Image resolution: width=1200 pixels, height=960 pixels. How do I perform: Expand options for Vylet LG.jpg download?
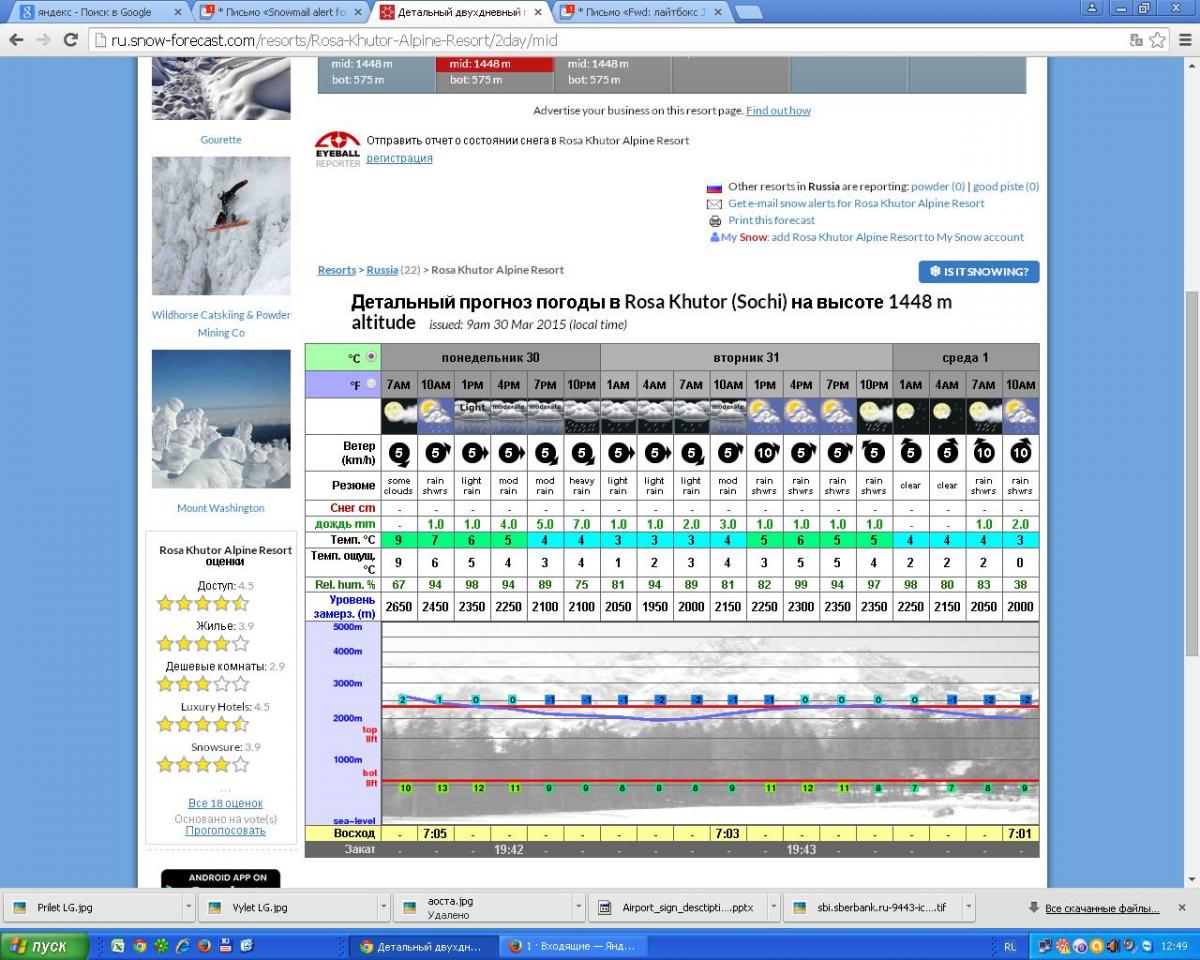click(x=384, y=908)
